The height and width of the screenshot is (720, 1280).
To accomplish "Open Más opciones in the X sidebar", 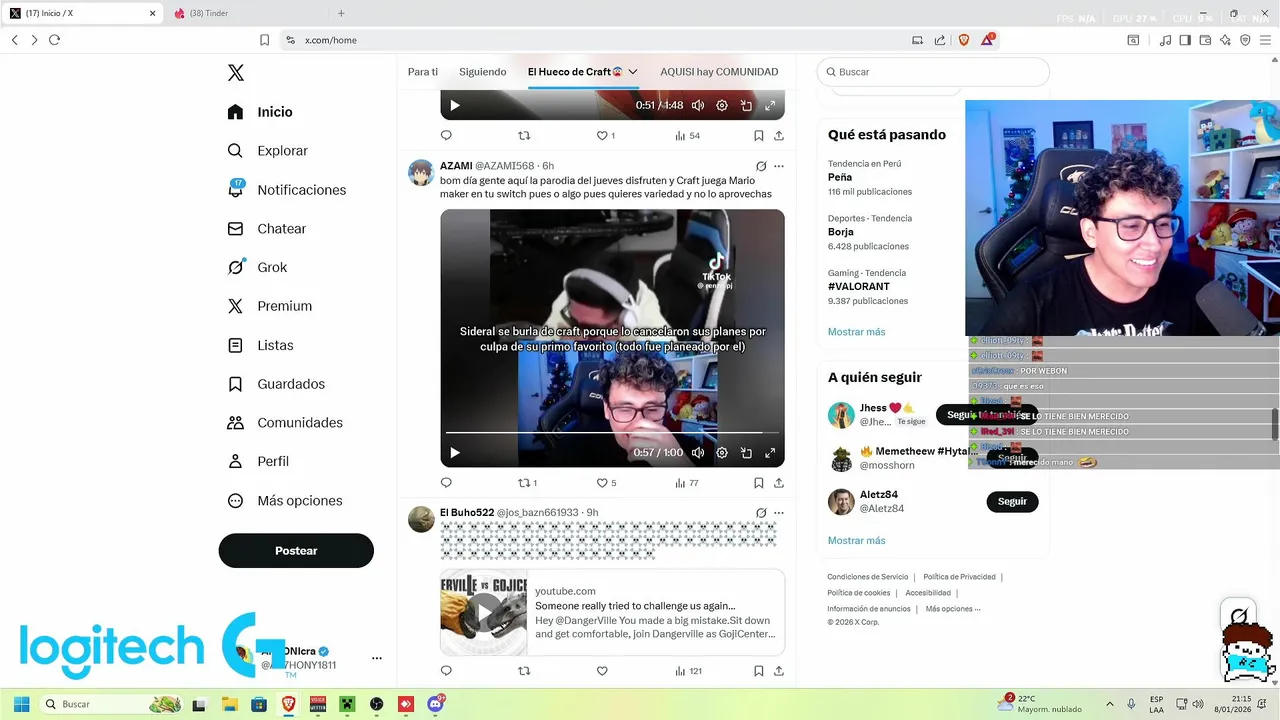I will point(285,501).
